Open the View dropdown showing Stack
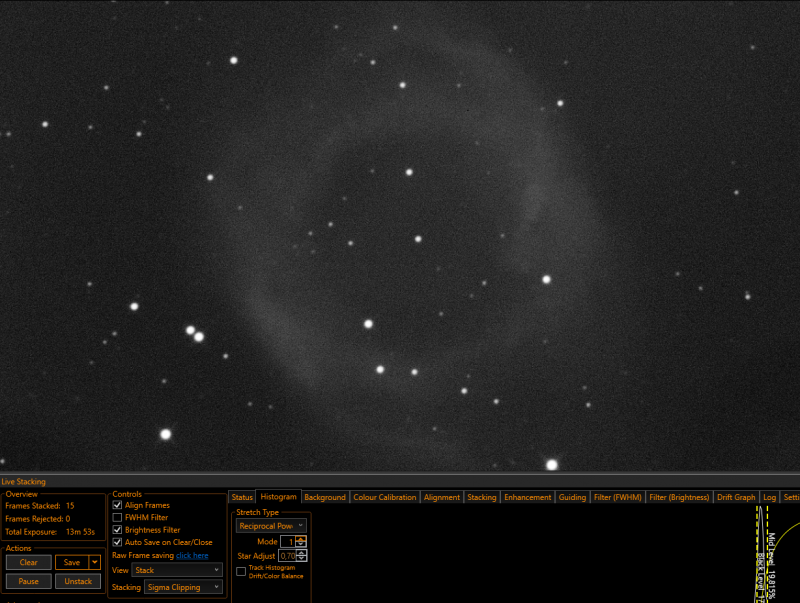Image resolution: width=800 pixels, height=603 pixels. pyautogui.click(x=177, y=570)
